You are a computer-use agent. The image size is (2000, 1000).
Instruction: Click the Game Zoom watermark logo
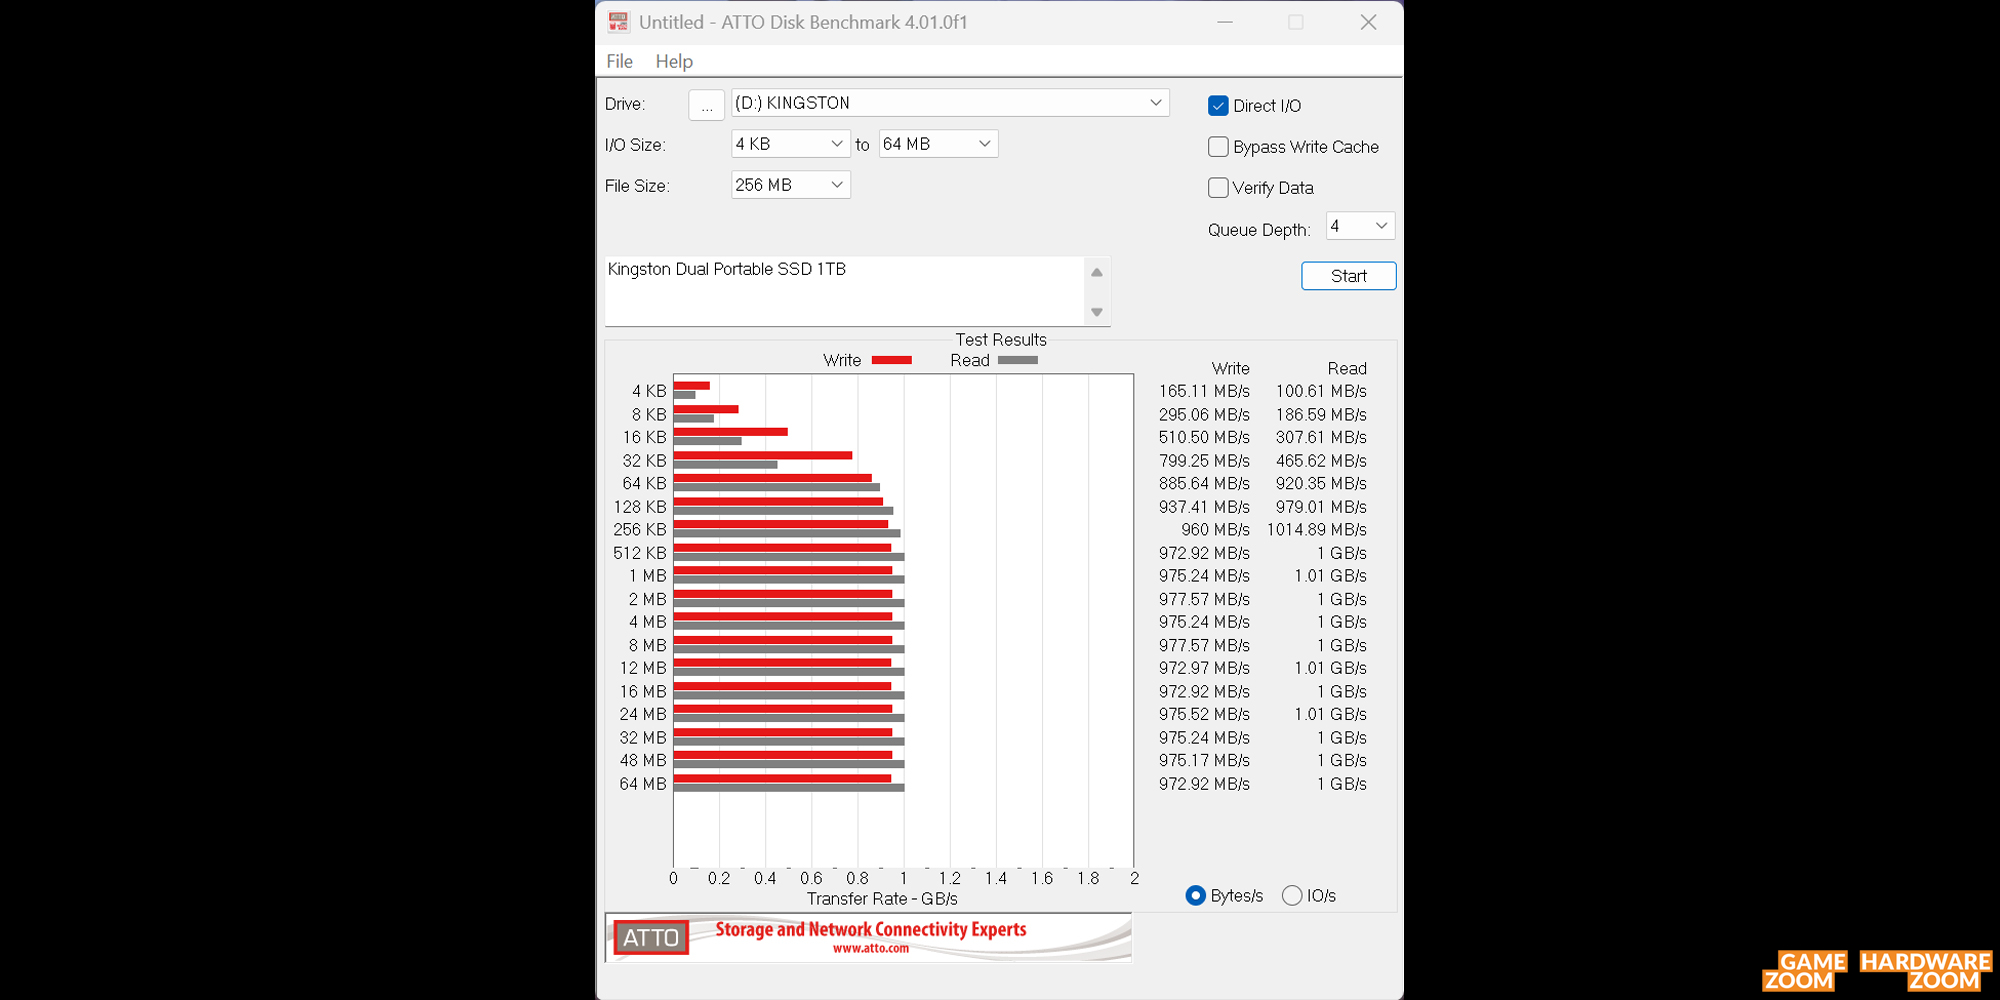pyautogui.click(x=1804, y=971)
